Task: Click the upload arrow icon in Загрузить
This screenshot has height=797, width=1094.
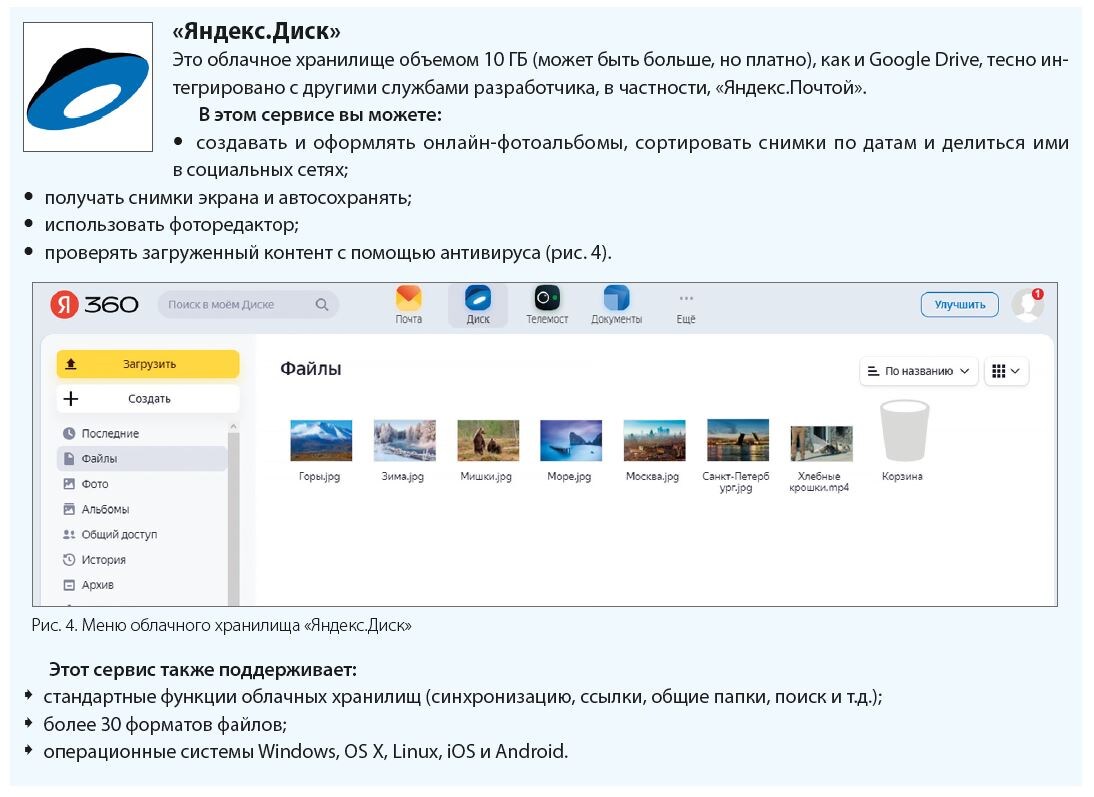Action: [x=70, y=364]
